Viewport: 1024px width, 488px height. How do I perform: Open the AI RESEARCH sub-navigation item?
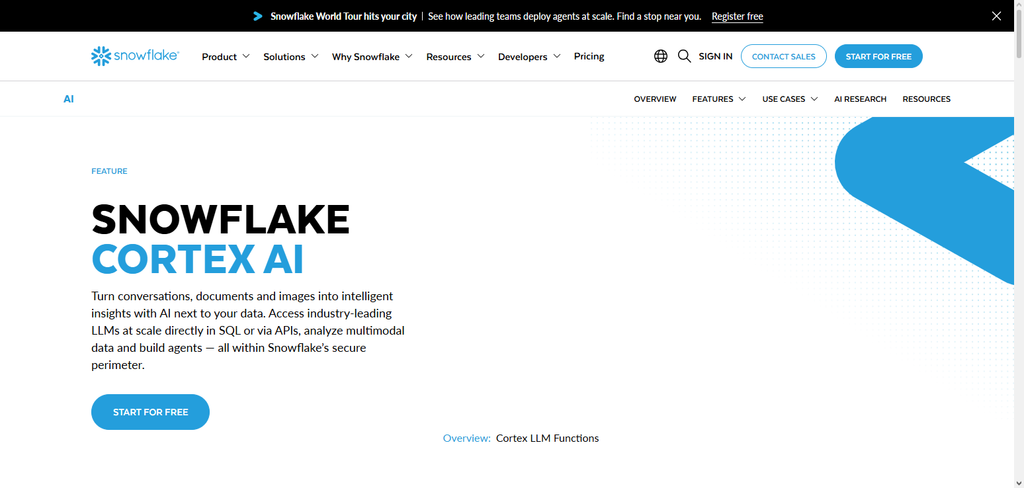coord(860,99)
